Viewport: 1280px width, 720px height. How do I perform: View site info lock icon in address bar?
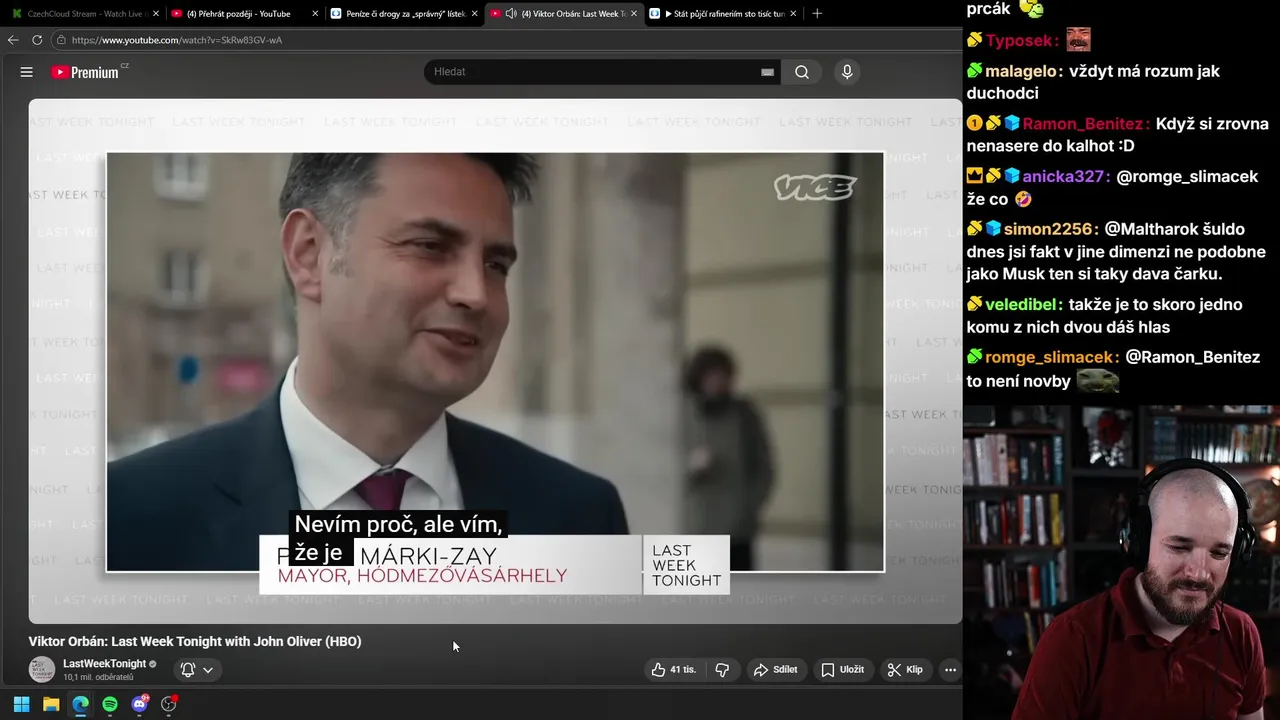pyautogui.click(x=61, y=40)
